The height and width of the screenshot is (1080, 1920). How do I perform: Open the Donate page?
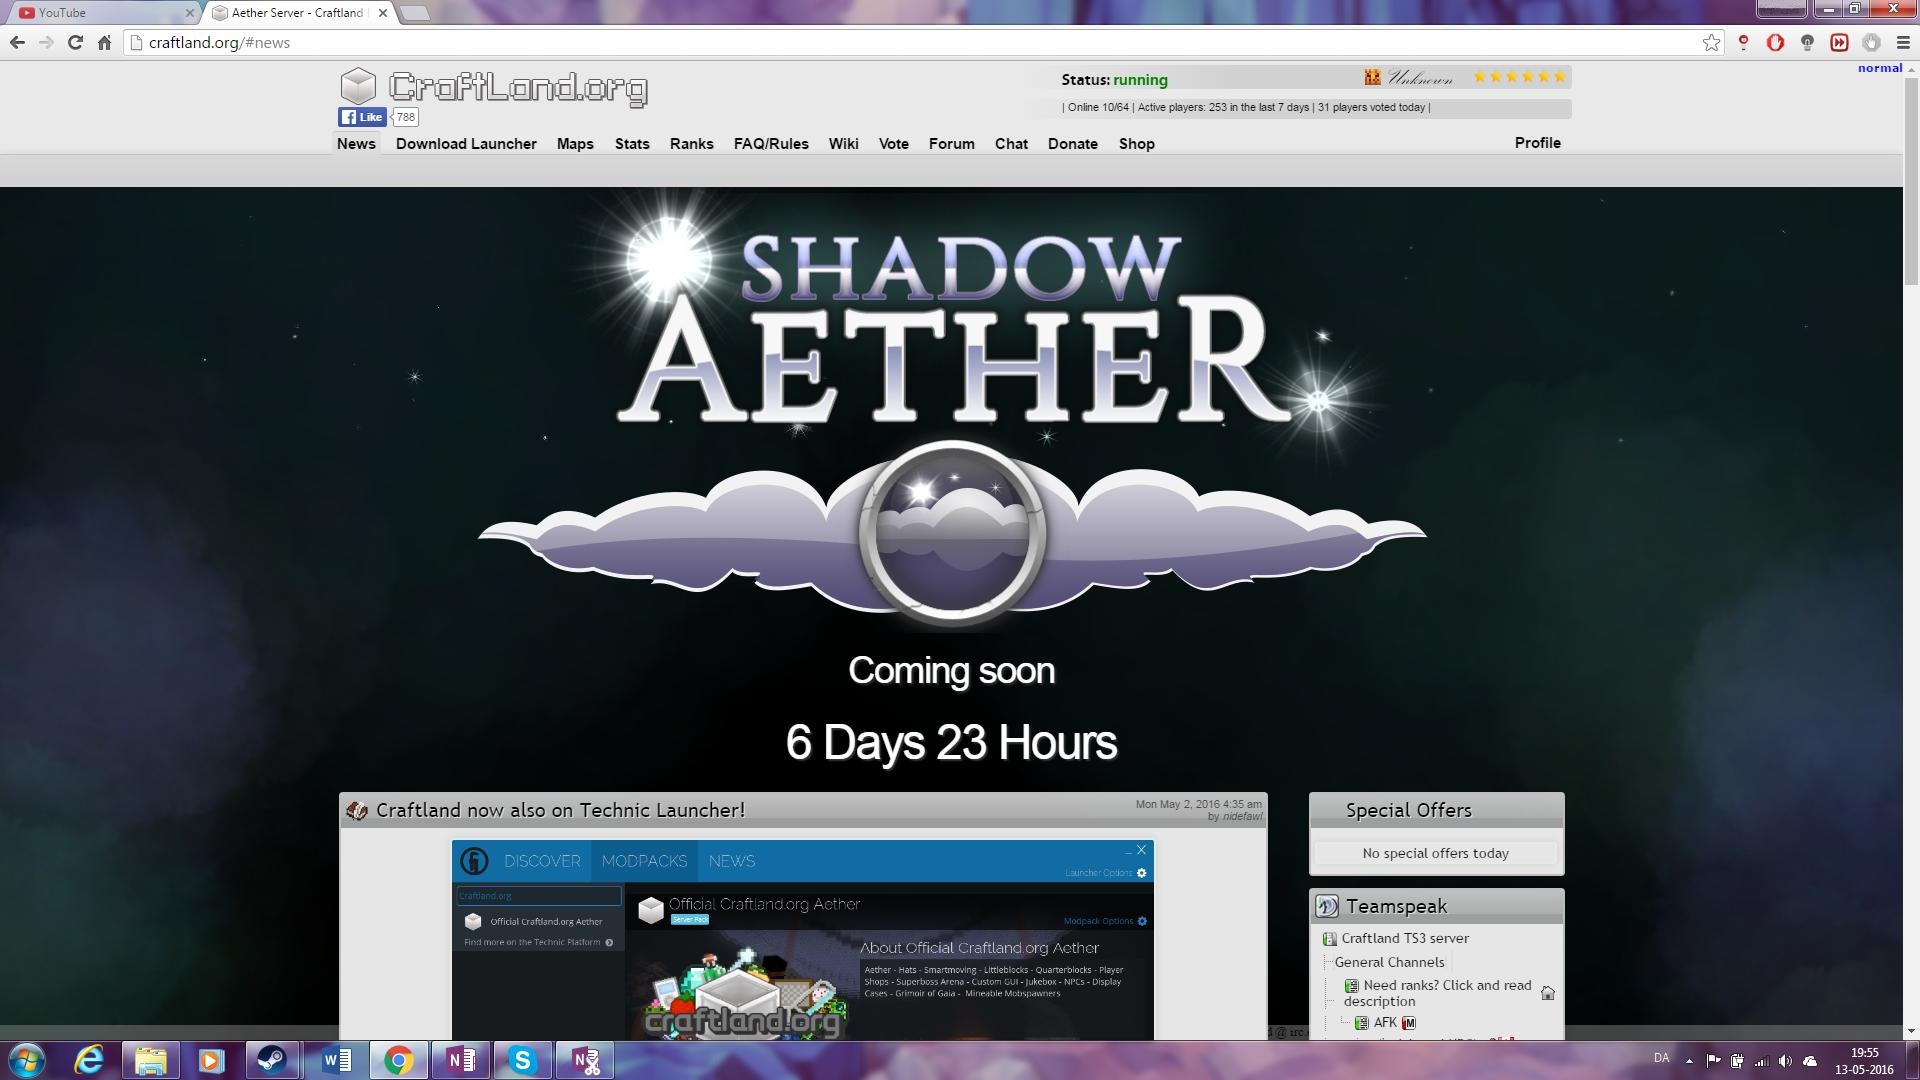pyautogui.click(x=1073, y=143)
